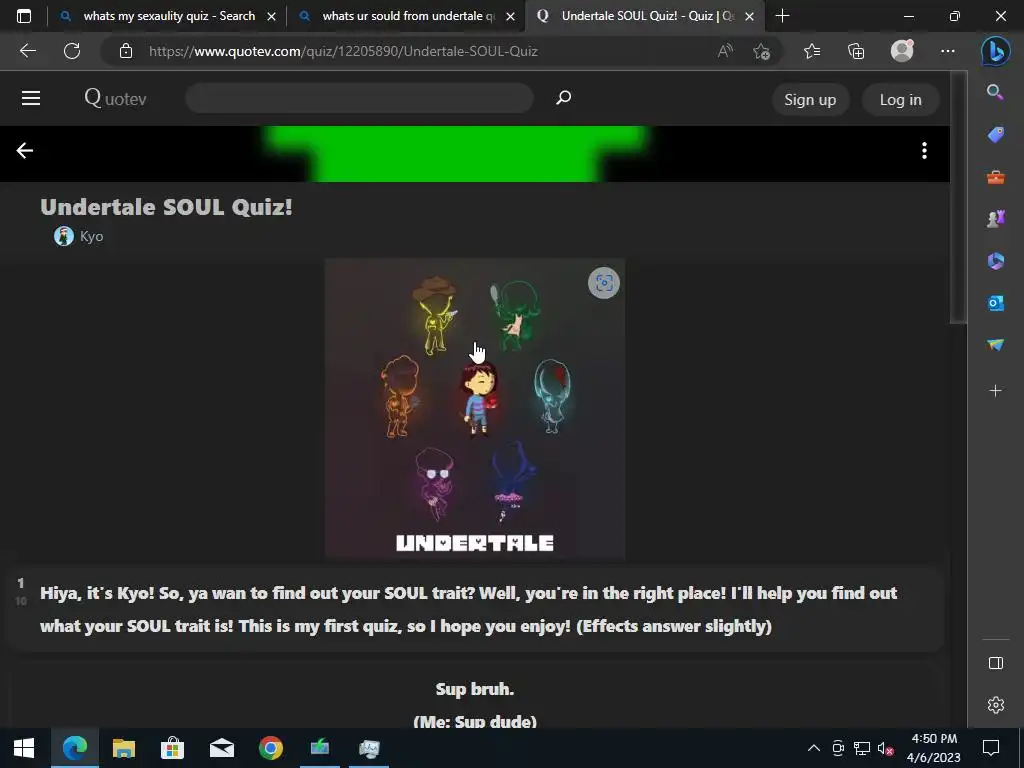Open Edge Settings and more menu
The height and width of the screenshot is (768, 1024).
coord(948,51)
